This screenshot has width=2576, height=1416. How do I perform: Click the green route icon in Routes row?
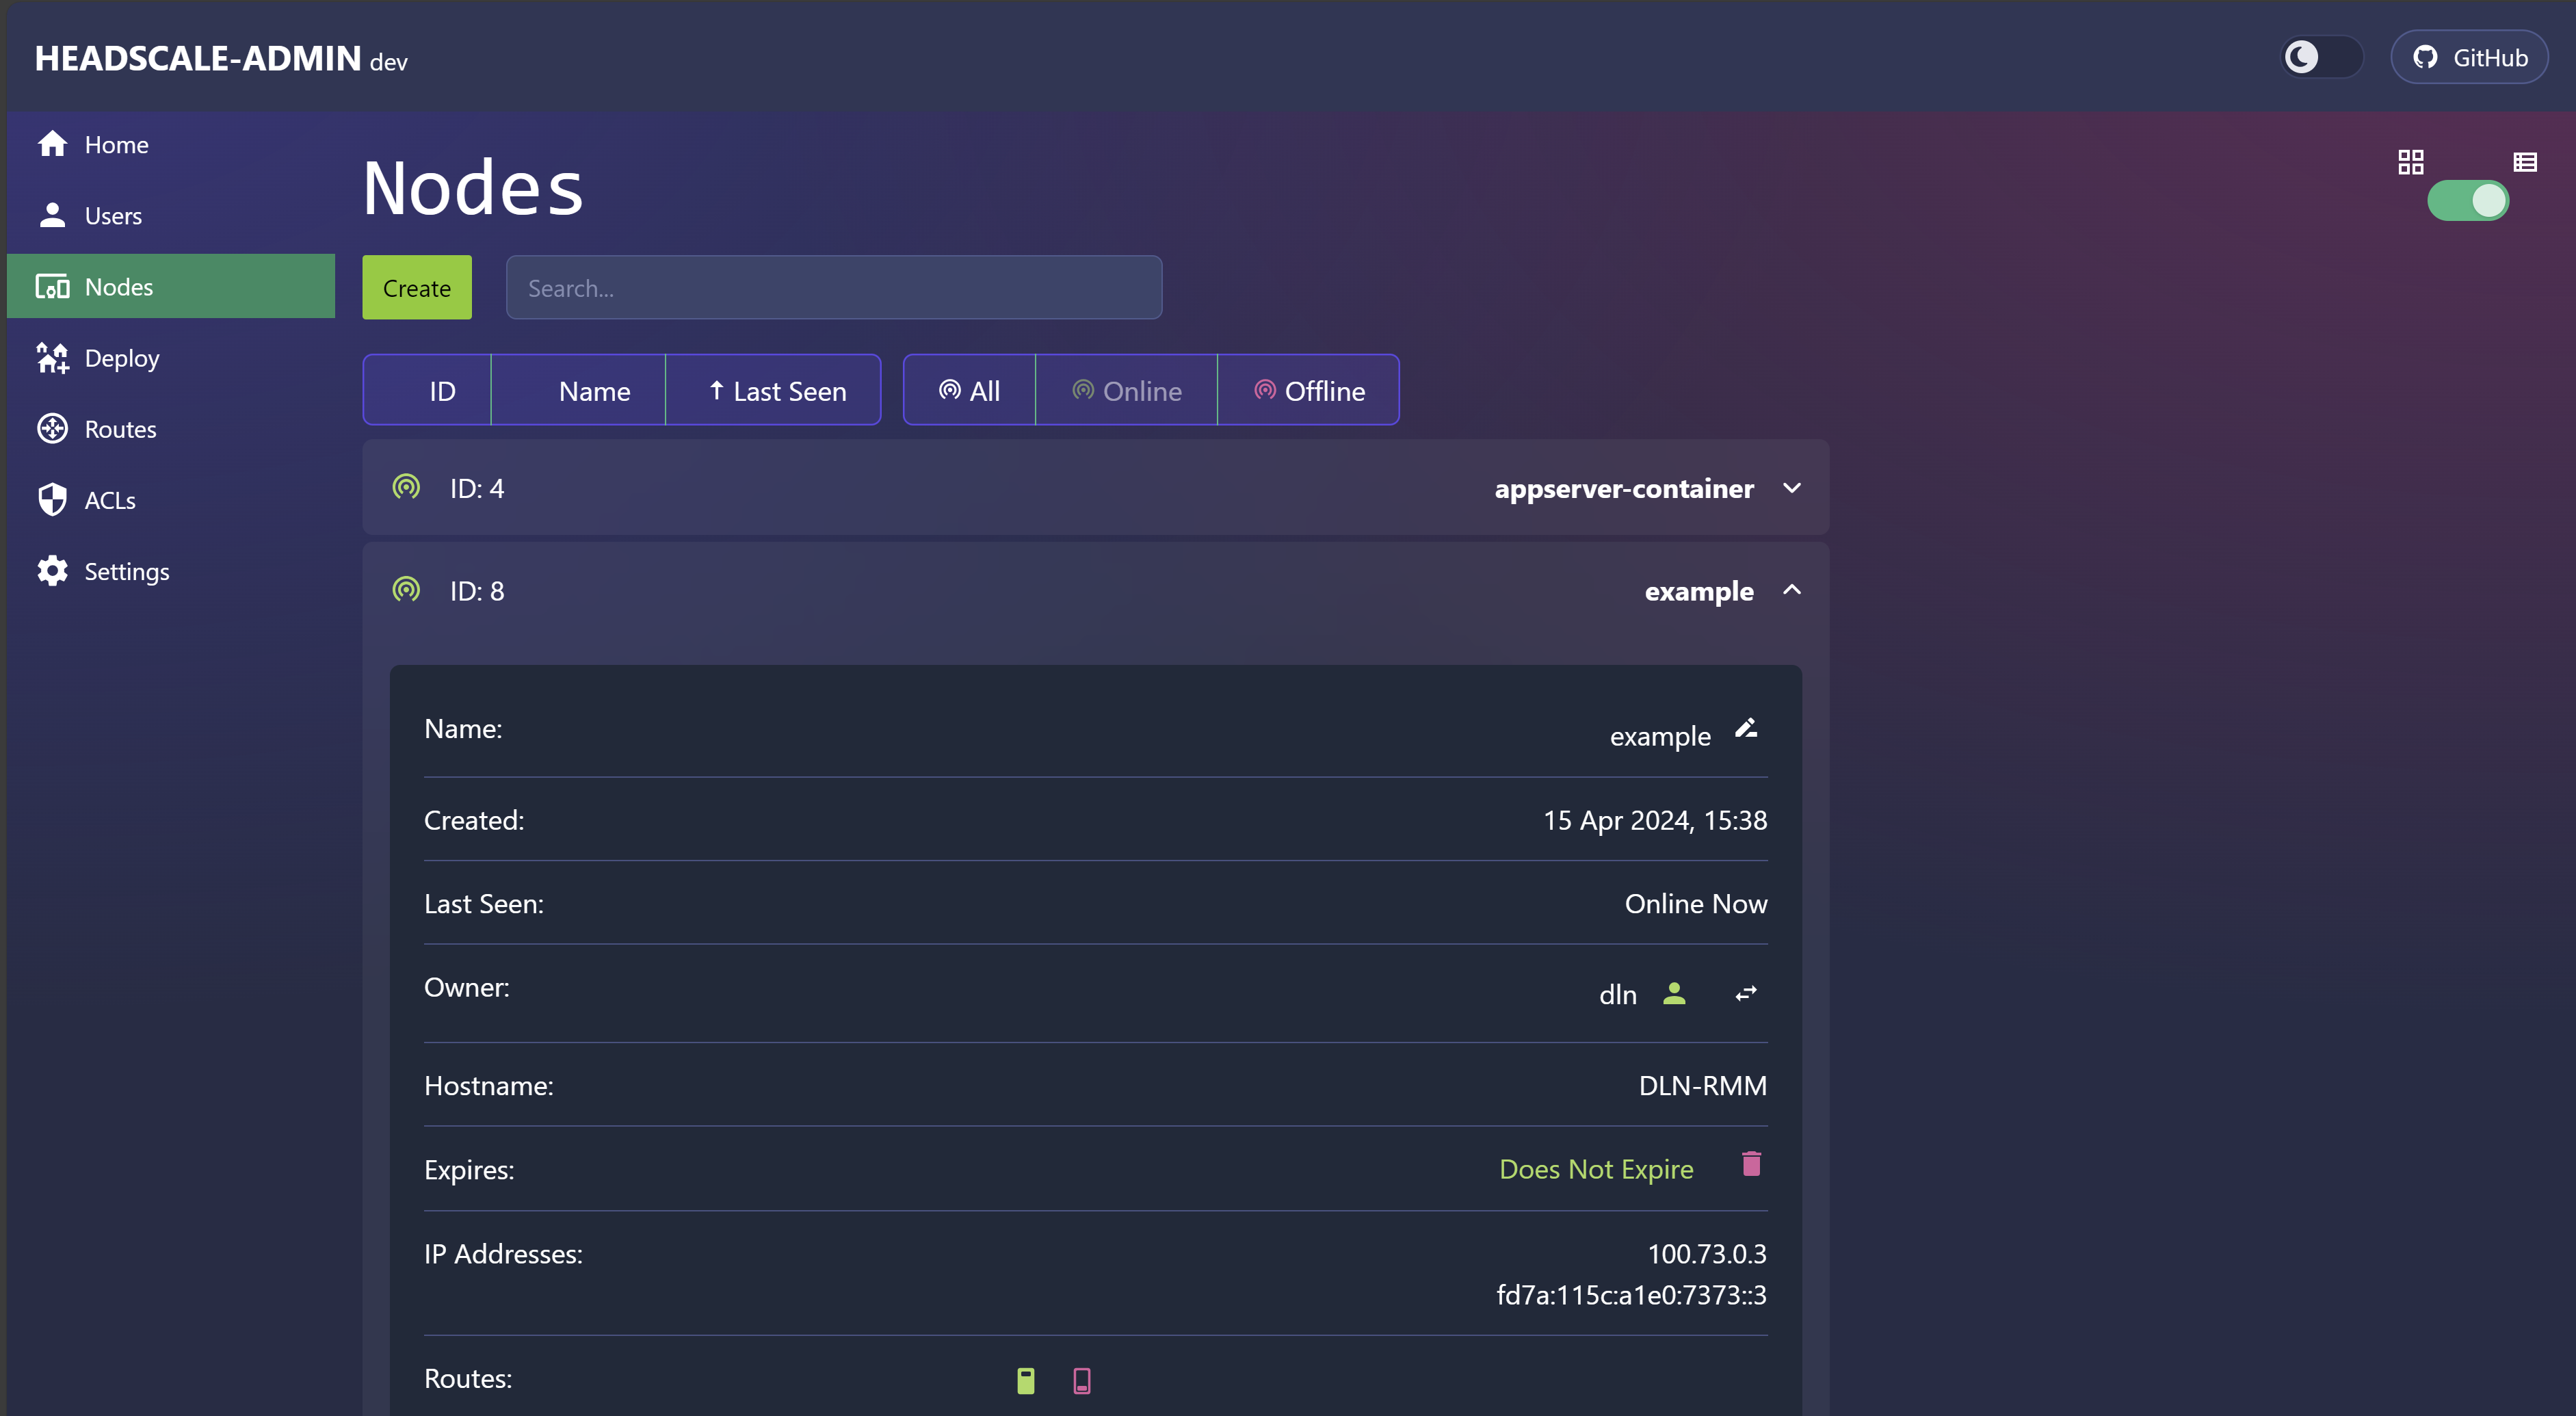pyautogui.click(x=1026, y=1380)
